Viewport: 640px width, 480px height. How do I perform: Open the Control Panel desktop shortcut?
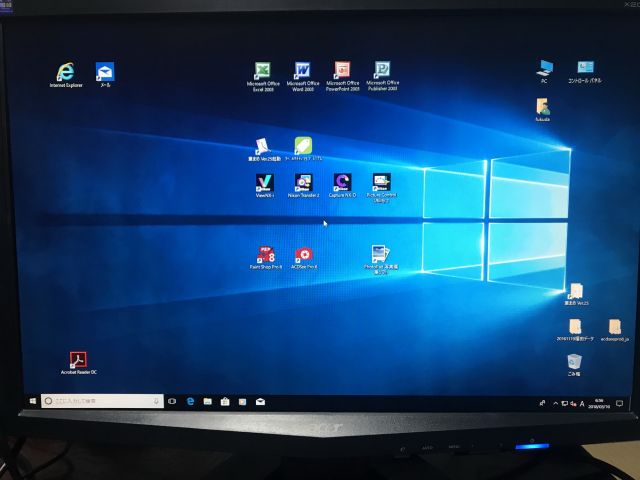pos(584,68)
